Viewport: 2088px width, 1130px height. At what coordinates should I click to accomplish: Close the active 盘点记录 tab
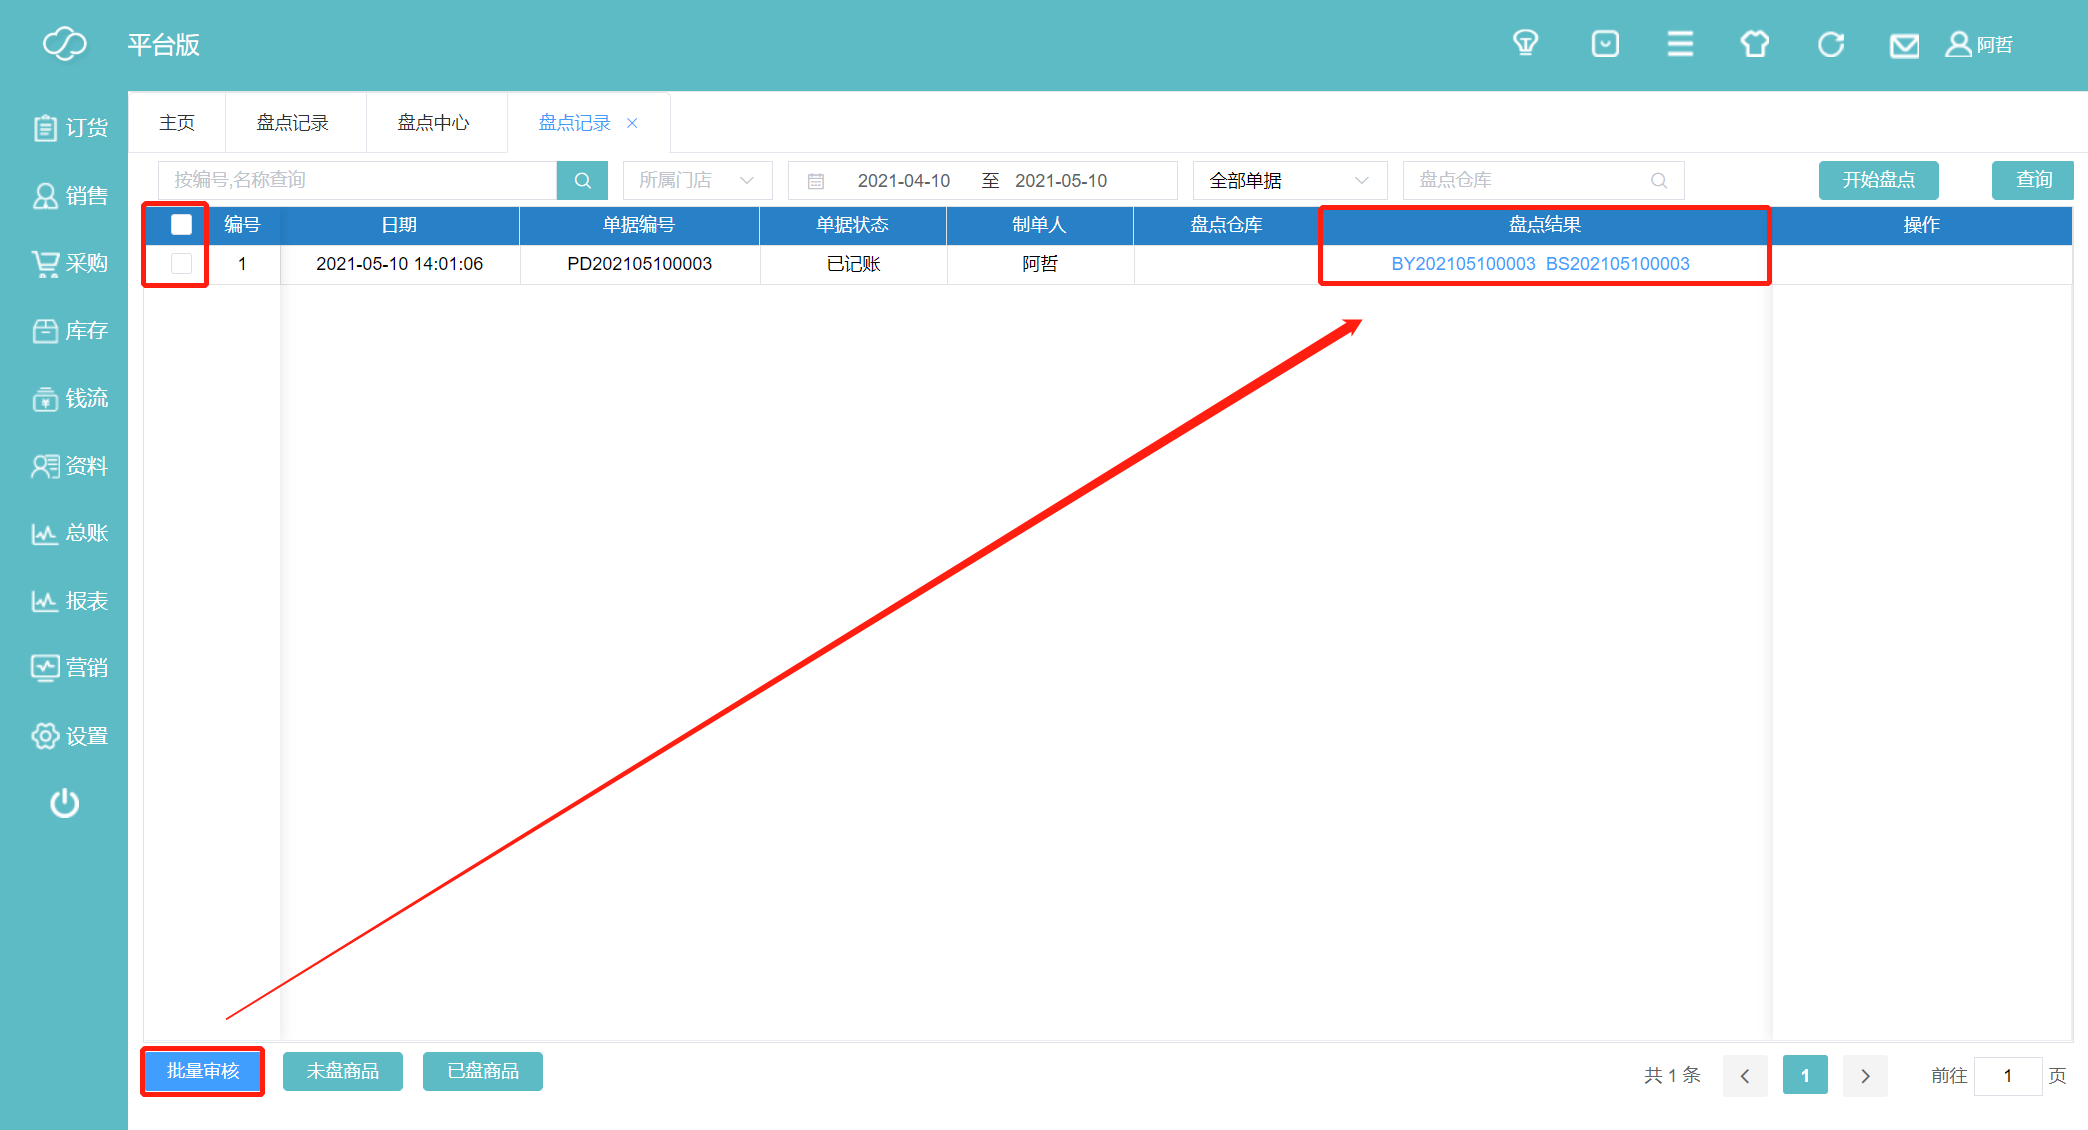pyautogui.click(x=632, y=123)
